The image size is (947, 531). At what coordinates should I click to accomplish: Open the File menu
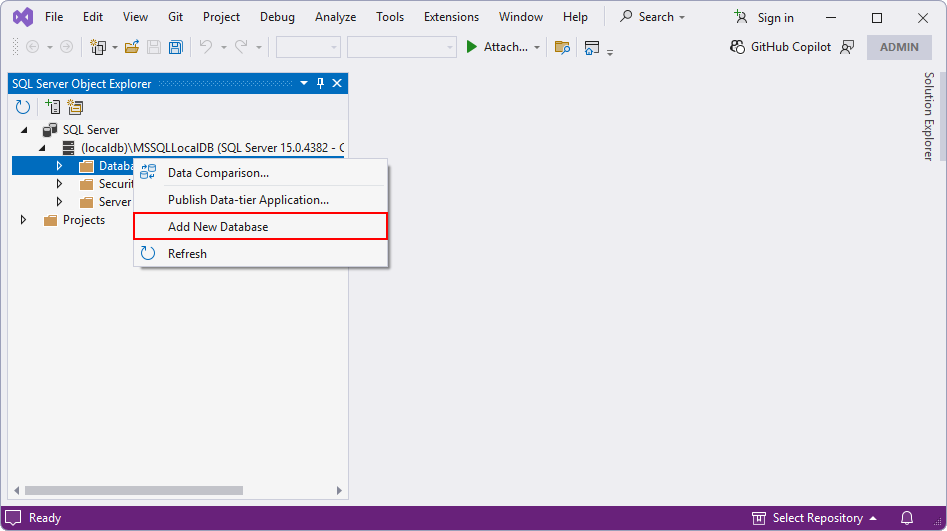54,17
